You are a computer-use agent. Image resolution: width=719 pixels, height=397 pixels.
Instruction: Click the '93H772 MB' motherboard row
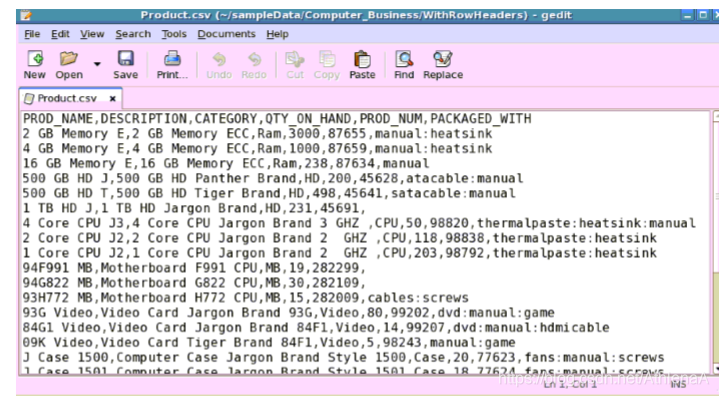[246, 298]
